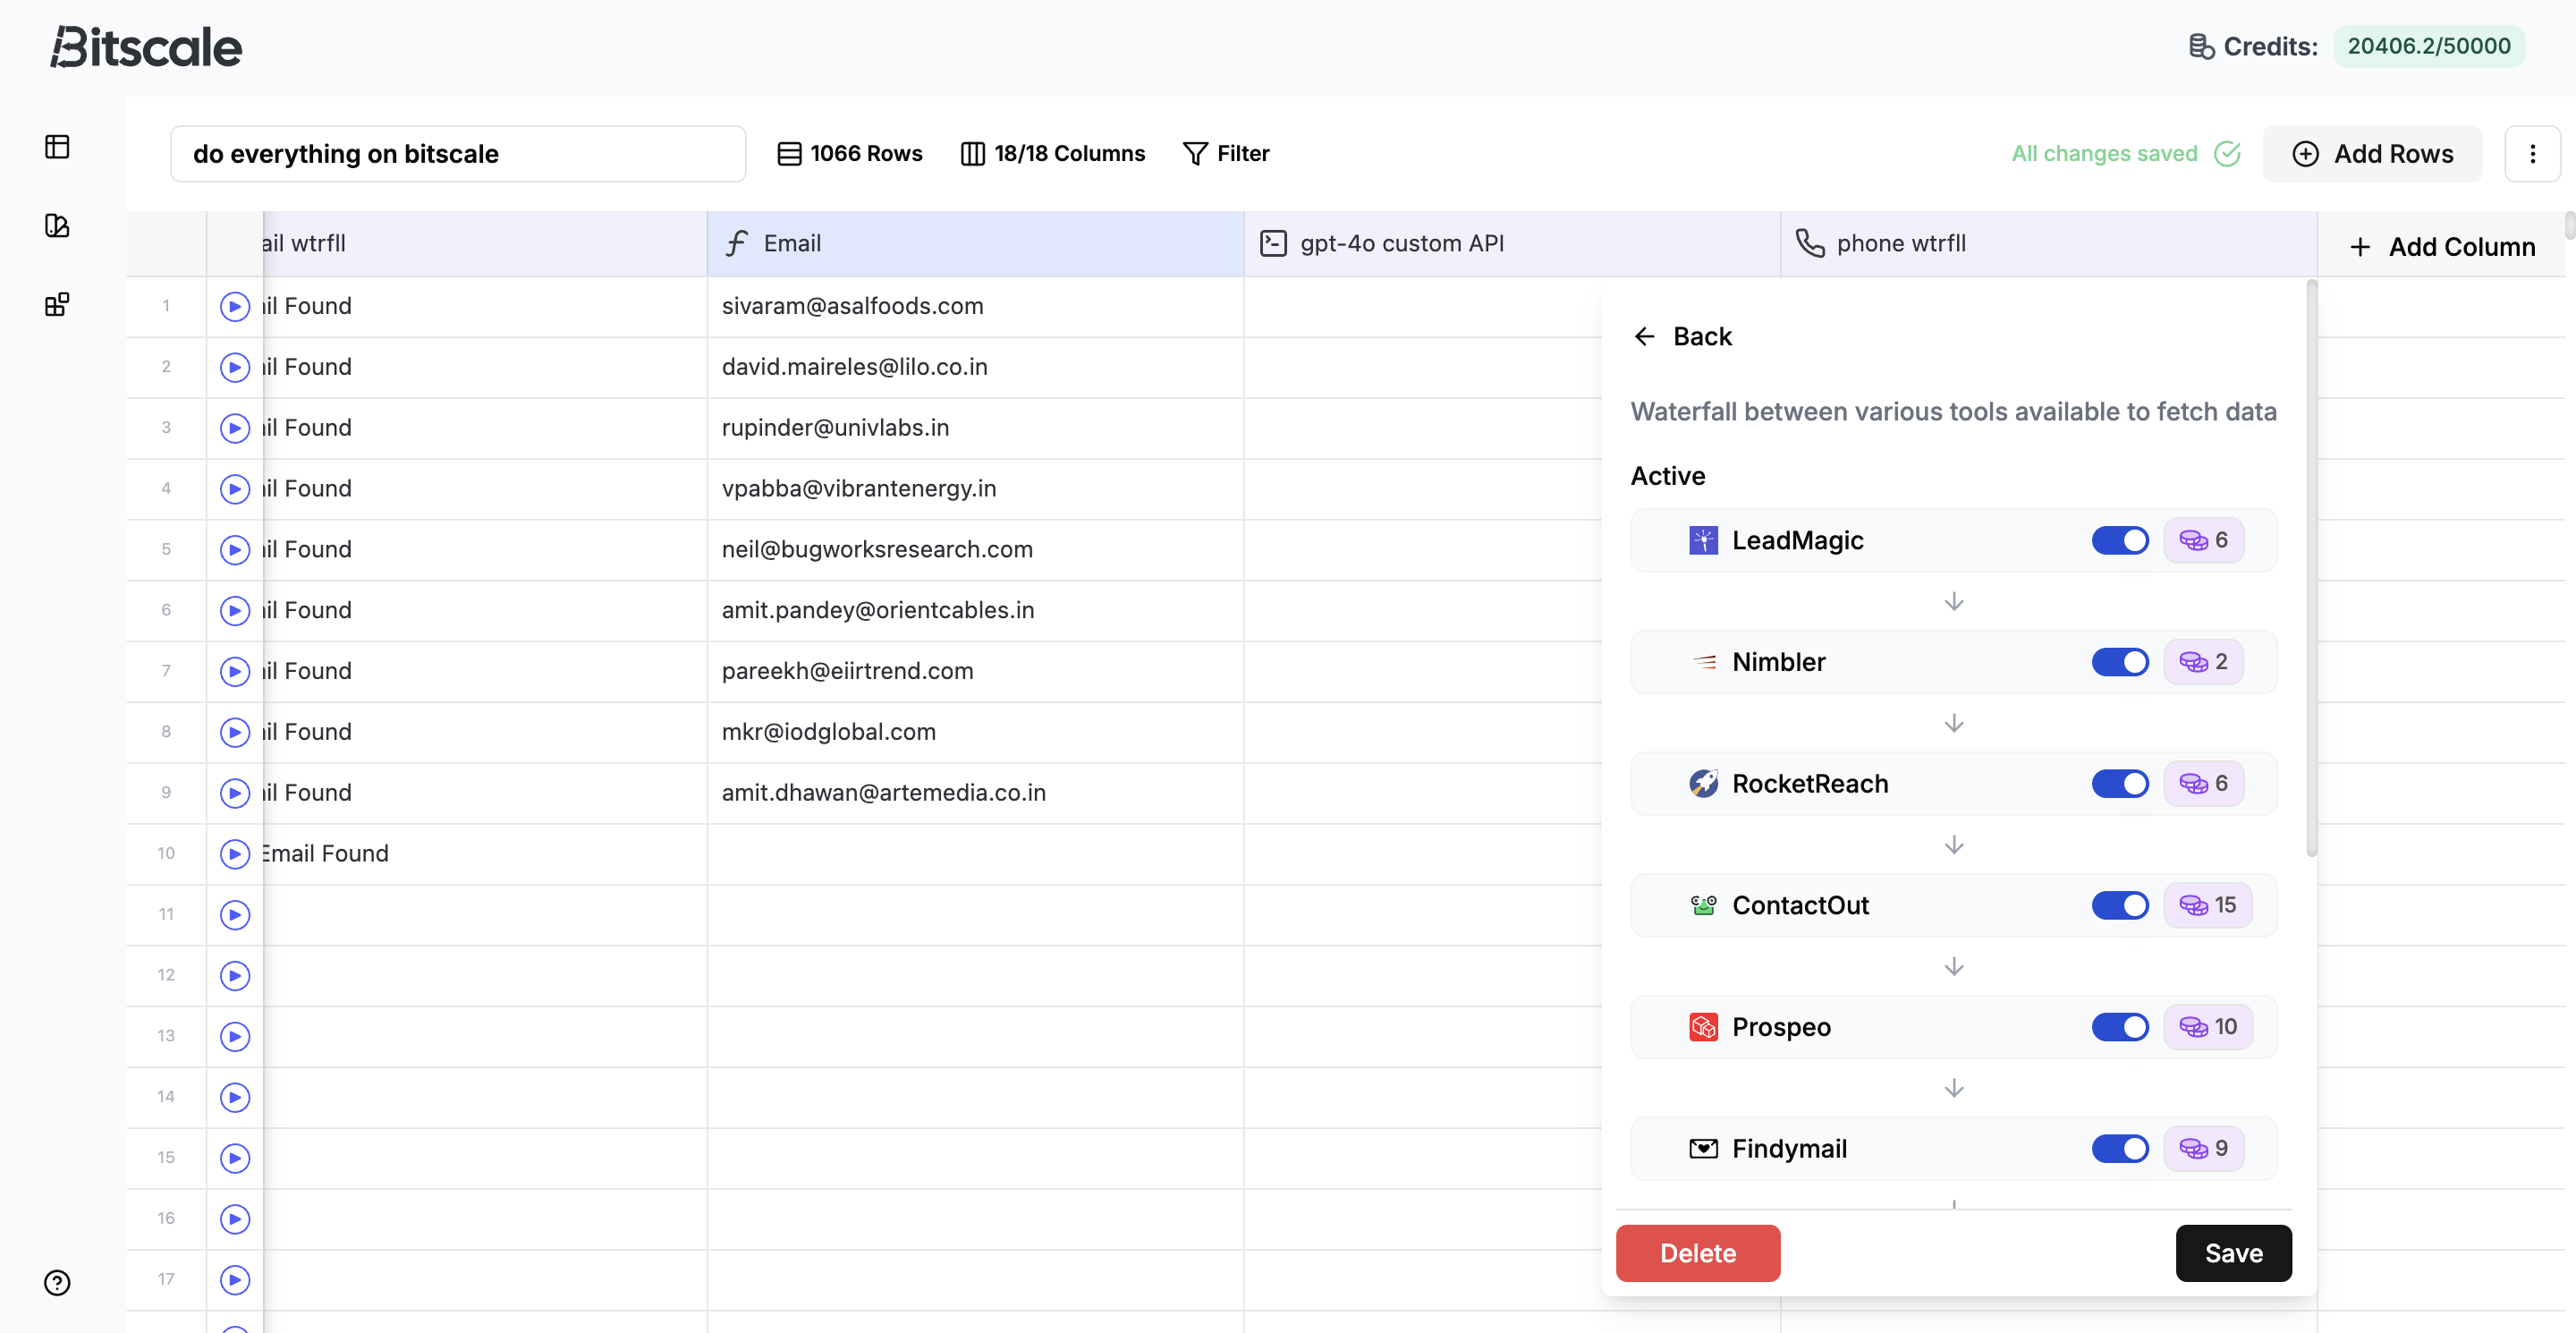This screenshot has height=1333, width=2576.
Task: Toggle LeadMagic provider off
Action: [x=2119, y=541]
